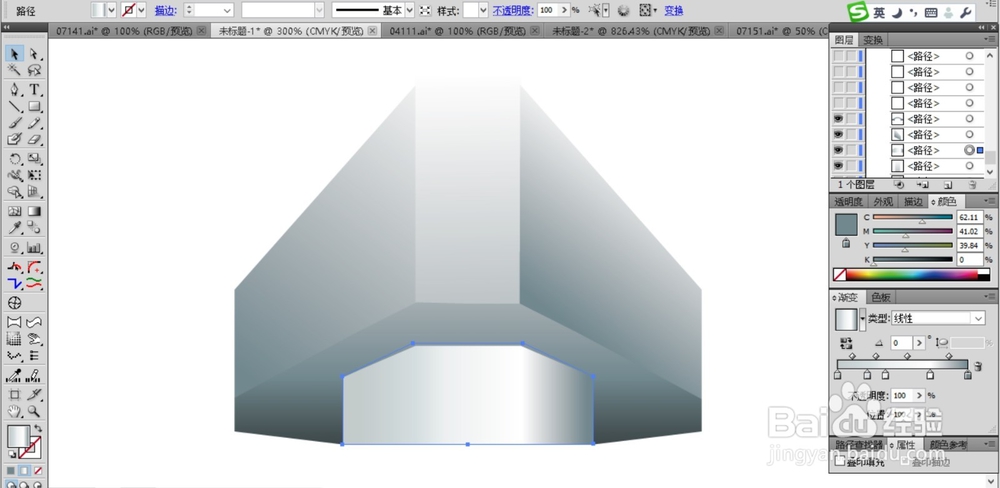Pick the Rectangle tool
1000x488 pixels.
(34, 107)
